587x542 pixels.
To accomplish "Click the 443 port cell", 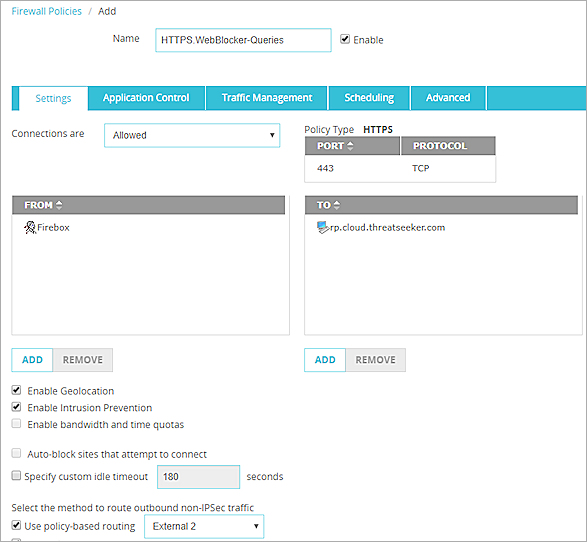I will point(325,168).
